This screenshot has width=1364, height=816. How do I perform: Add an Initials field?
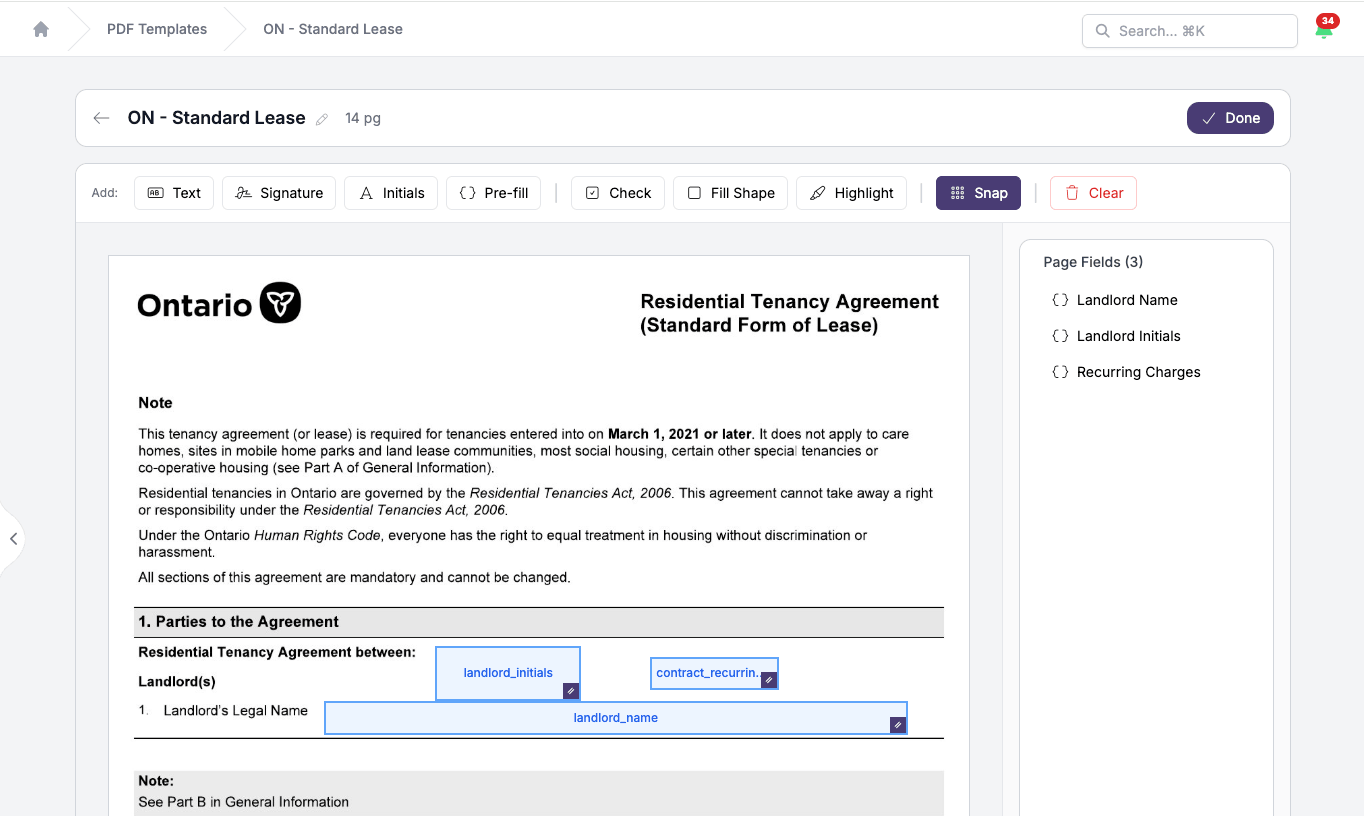[391, 193]
